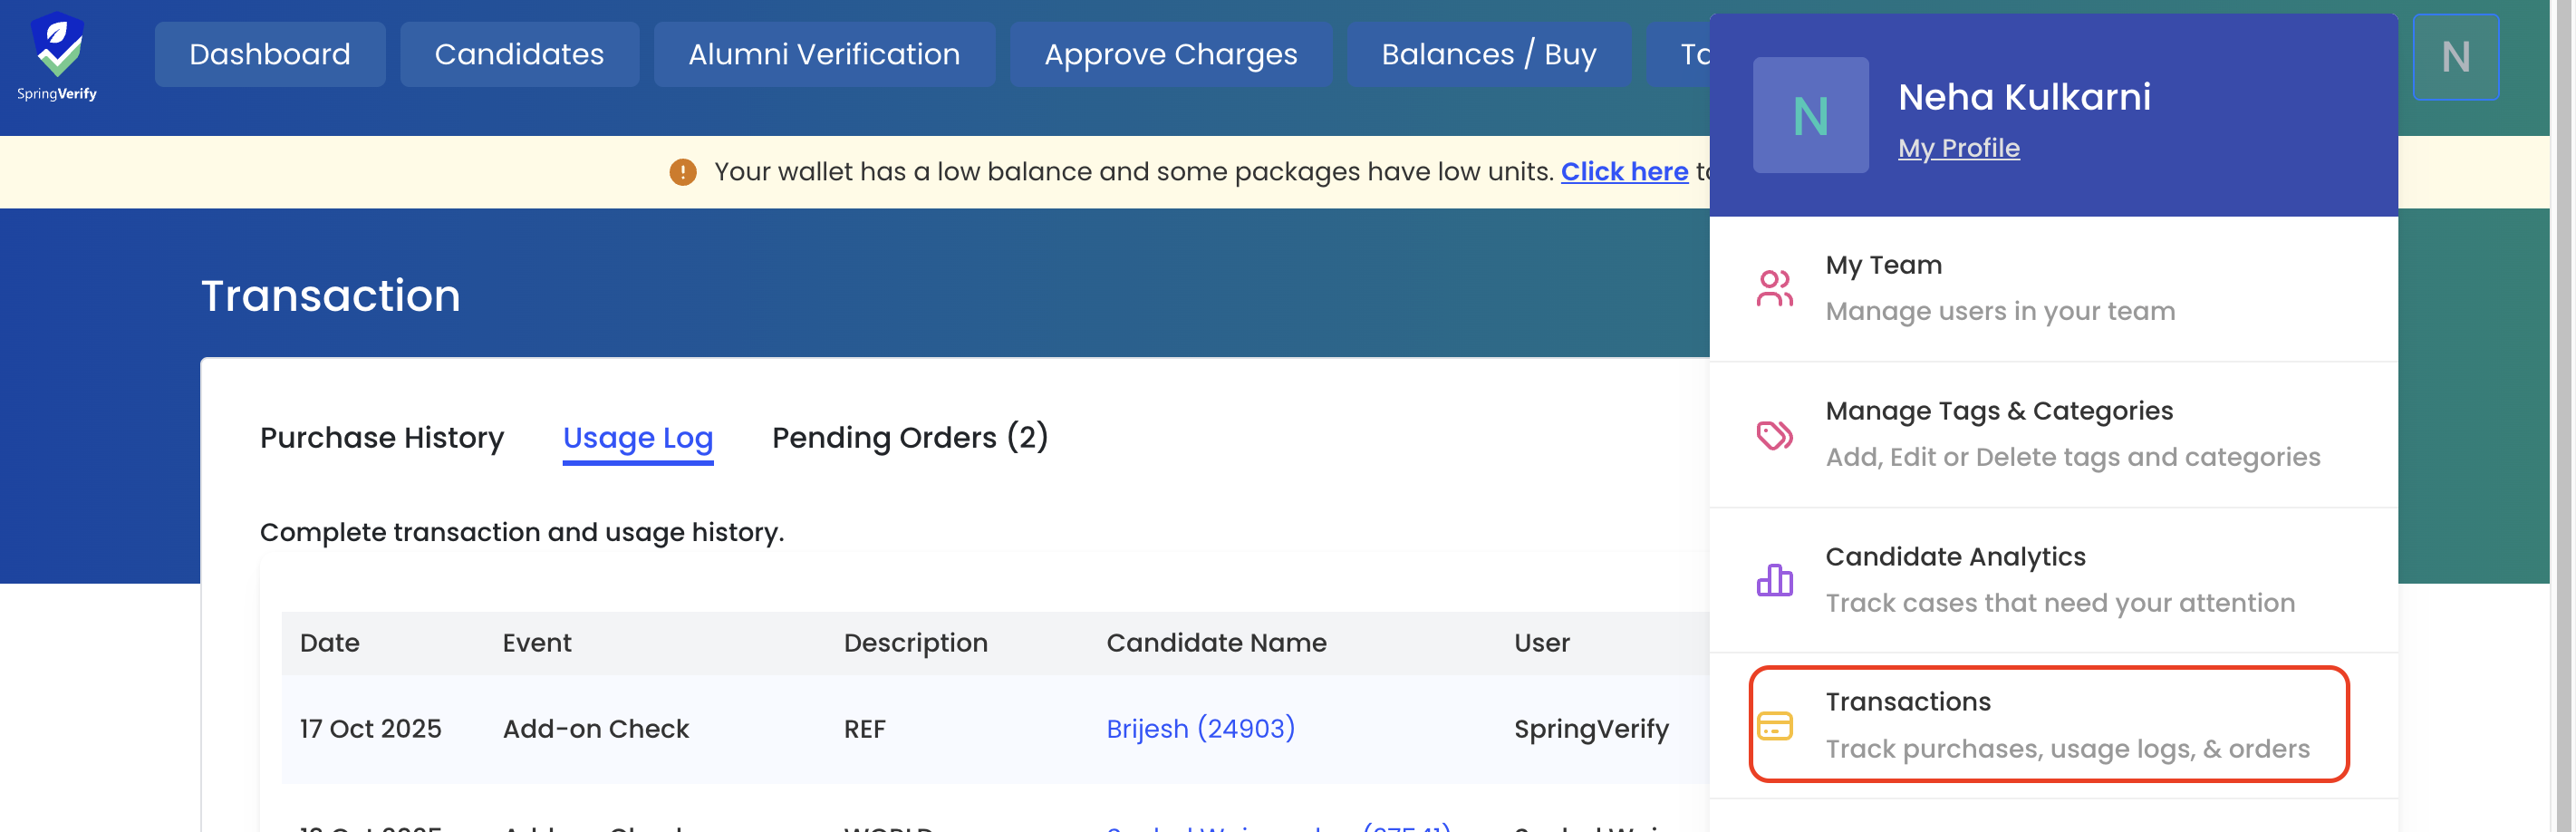Click the Candidate Analytics bar chart icon

[1774, 580]
